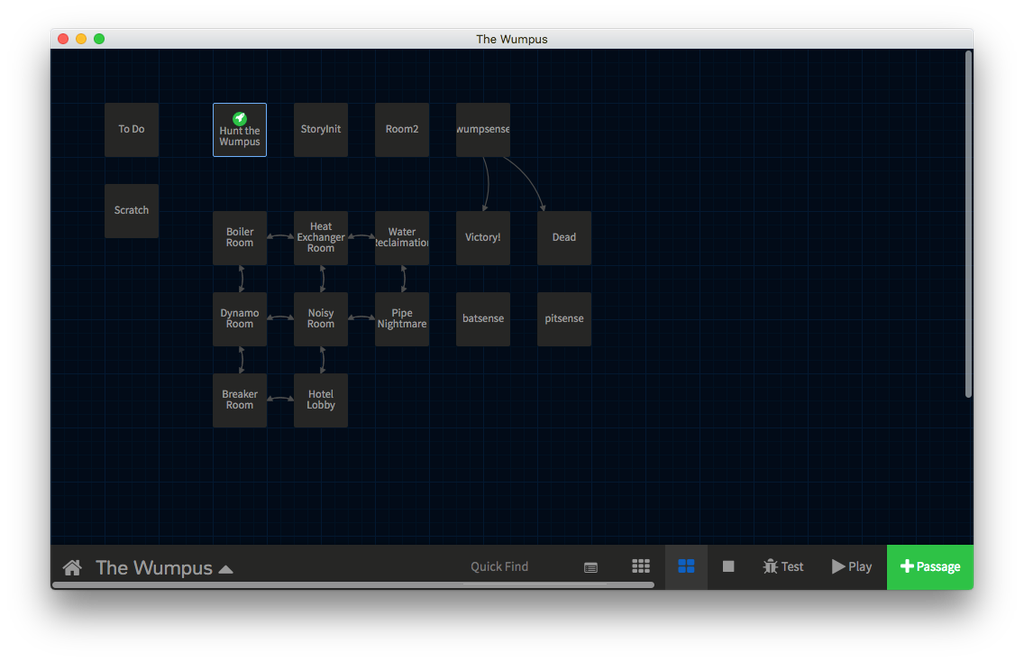The height and width of the screenshot is (662, 1024).
Task: Select the small-grid zoom level icon
Action: [x=641, y=566]
